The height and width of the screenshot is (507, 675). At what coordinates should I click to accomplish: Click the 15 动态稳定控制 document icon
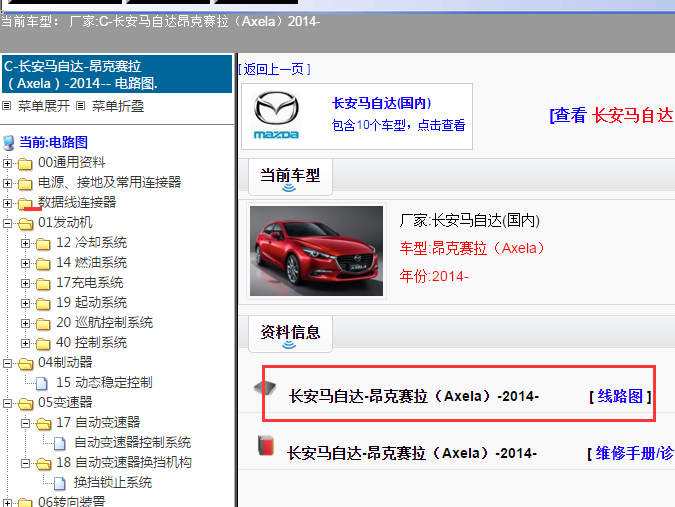pyautogui.click(x=42, y=383)
